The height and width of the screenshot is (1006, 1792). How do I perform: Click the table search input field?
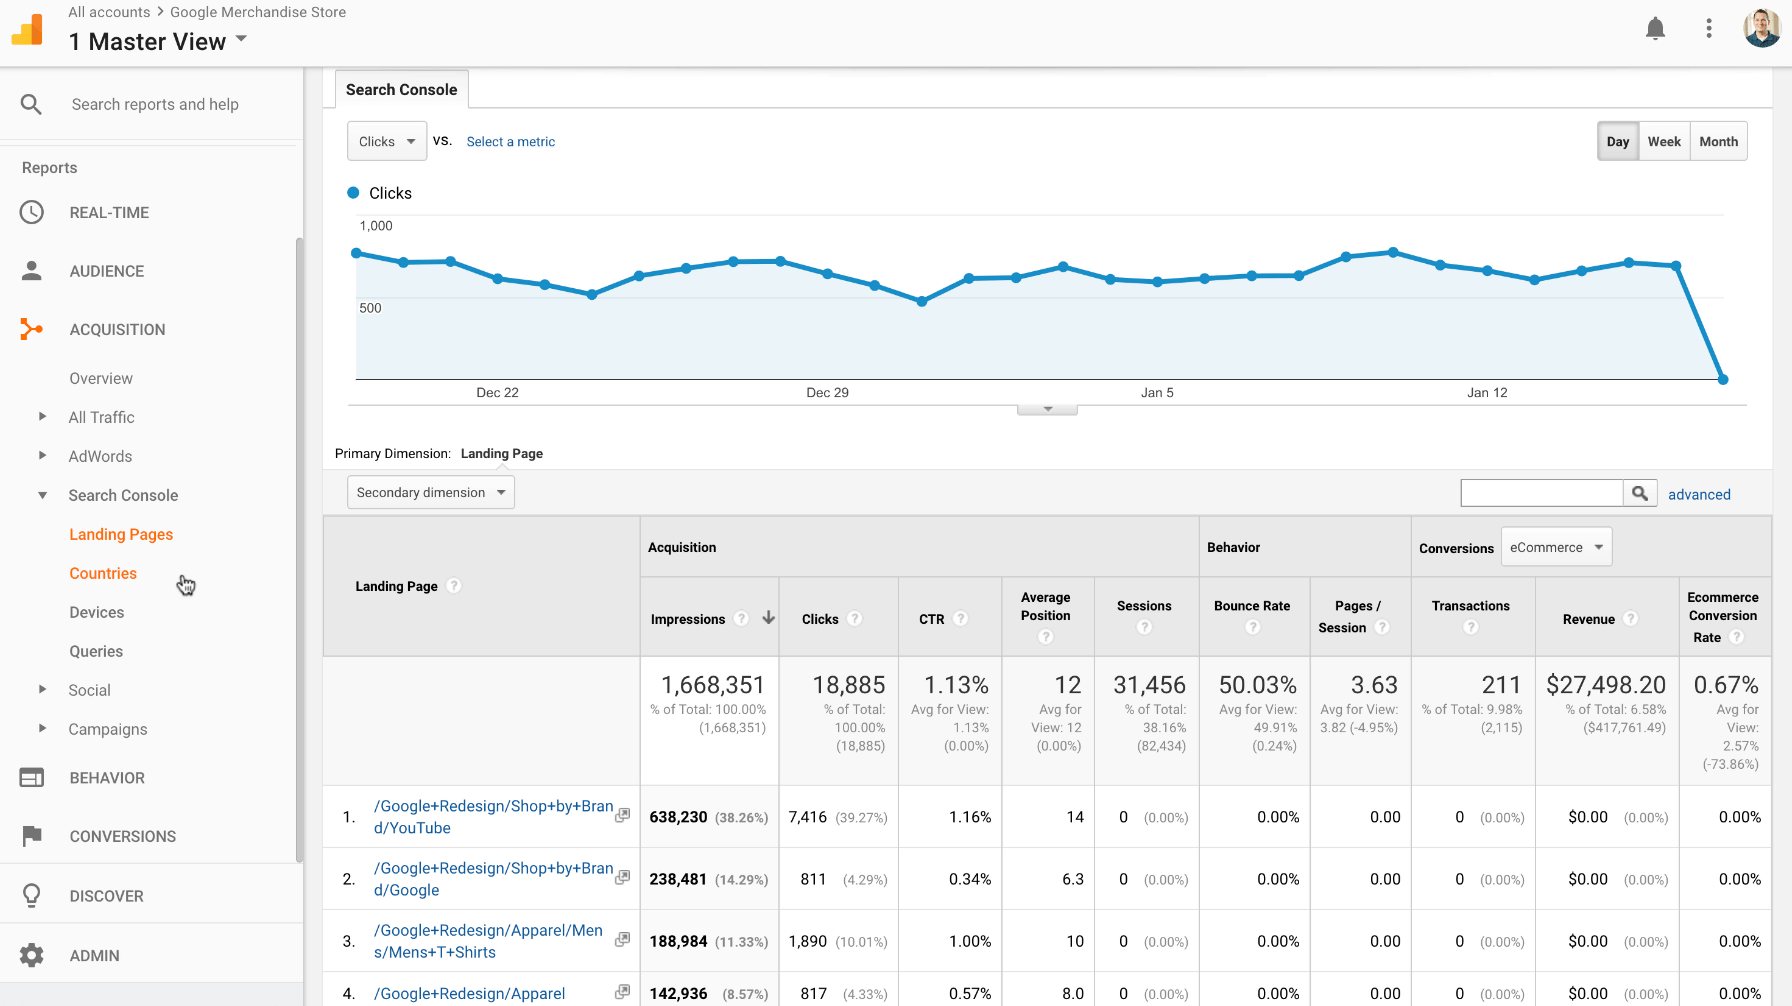click(x=1542, y=493)
